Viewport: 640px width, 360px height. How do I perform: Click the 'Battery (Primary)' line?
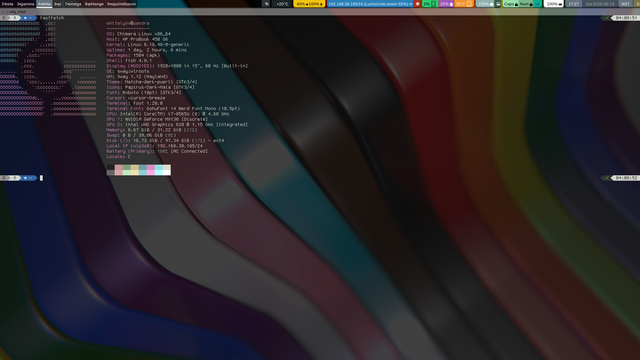pos(157,151)
